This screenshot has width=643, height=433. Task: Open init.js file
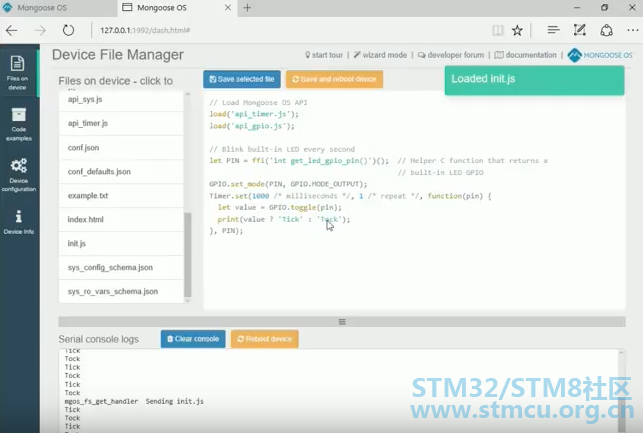click(x=121, y=244)
